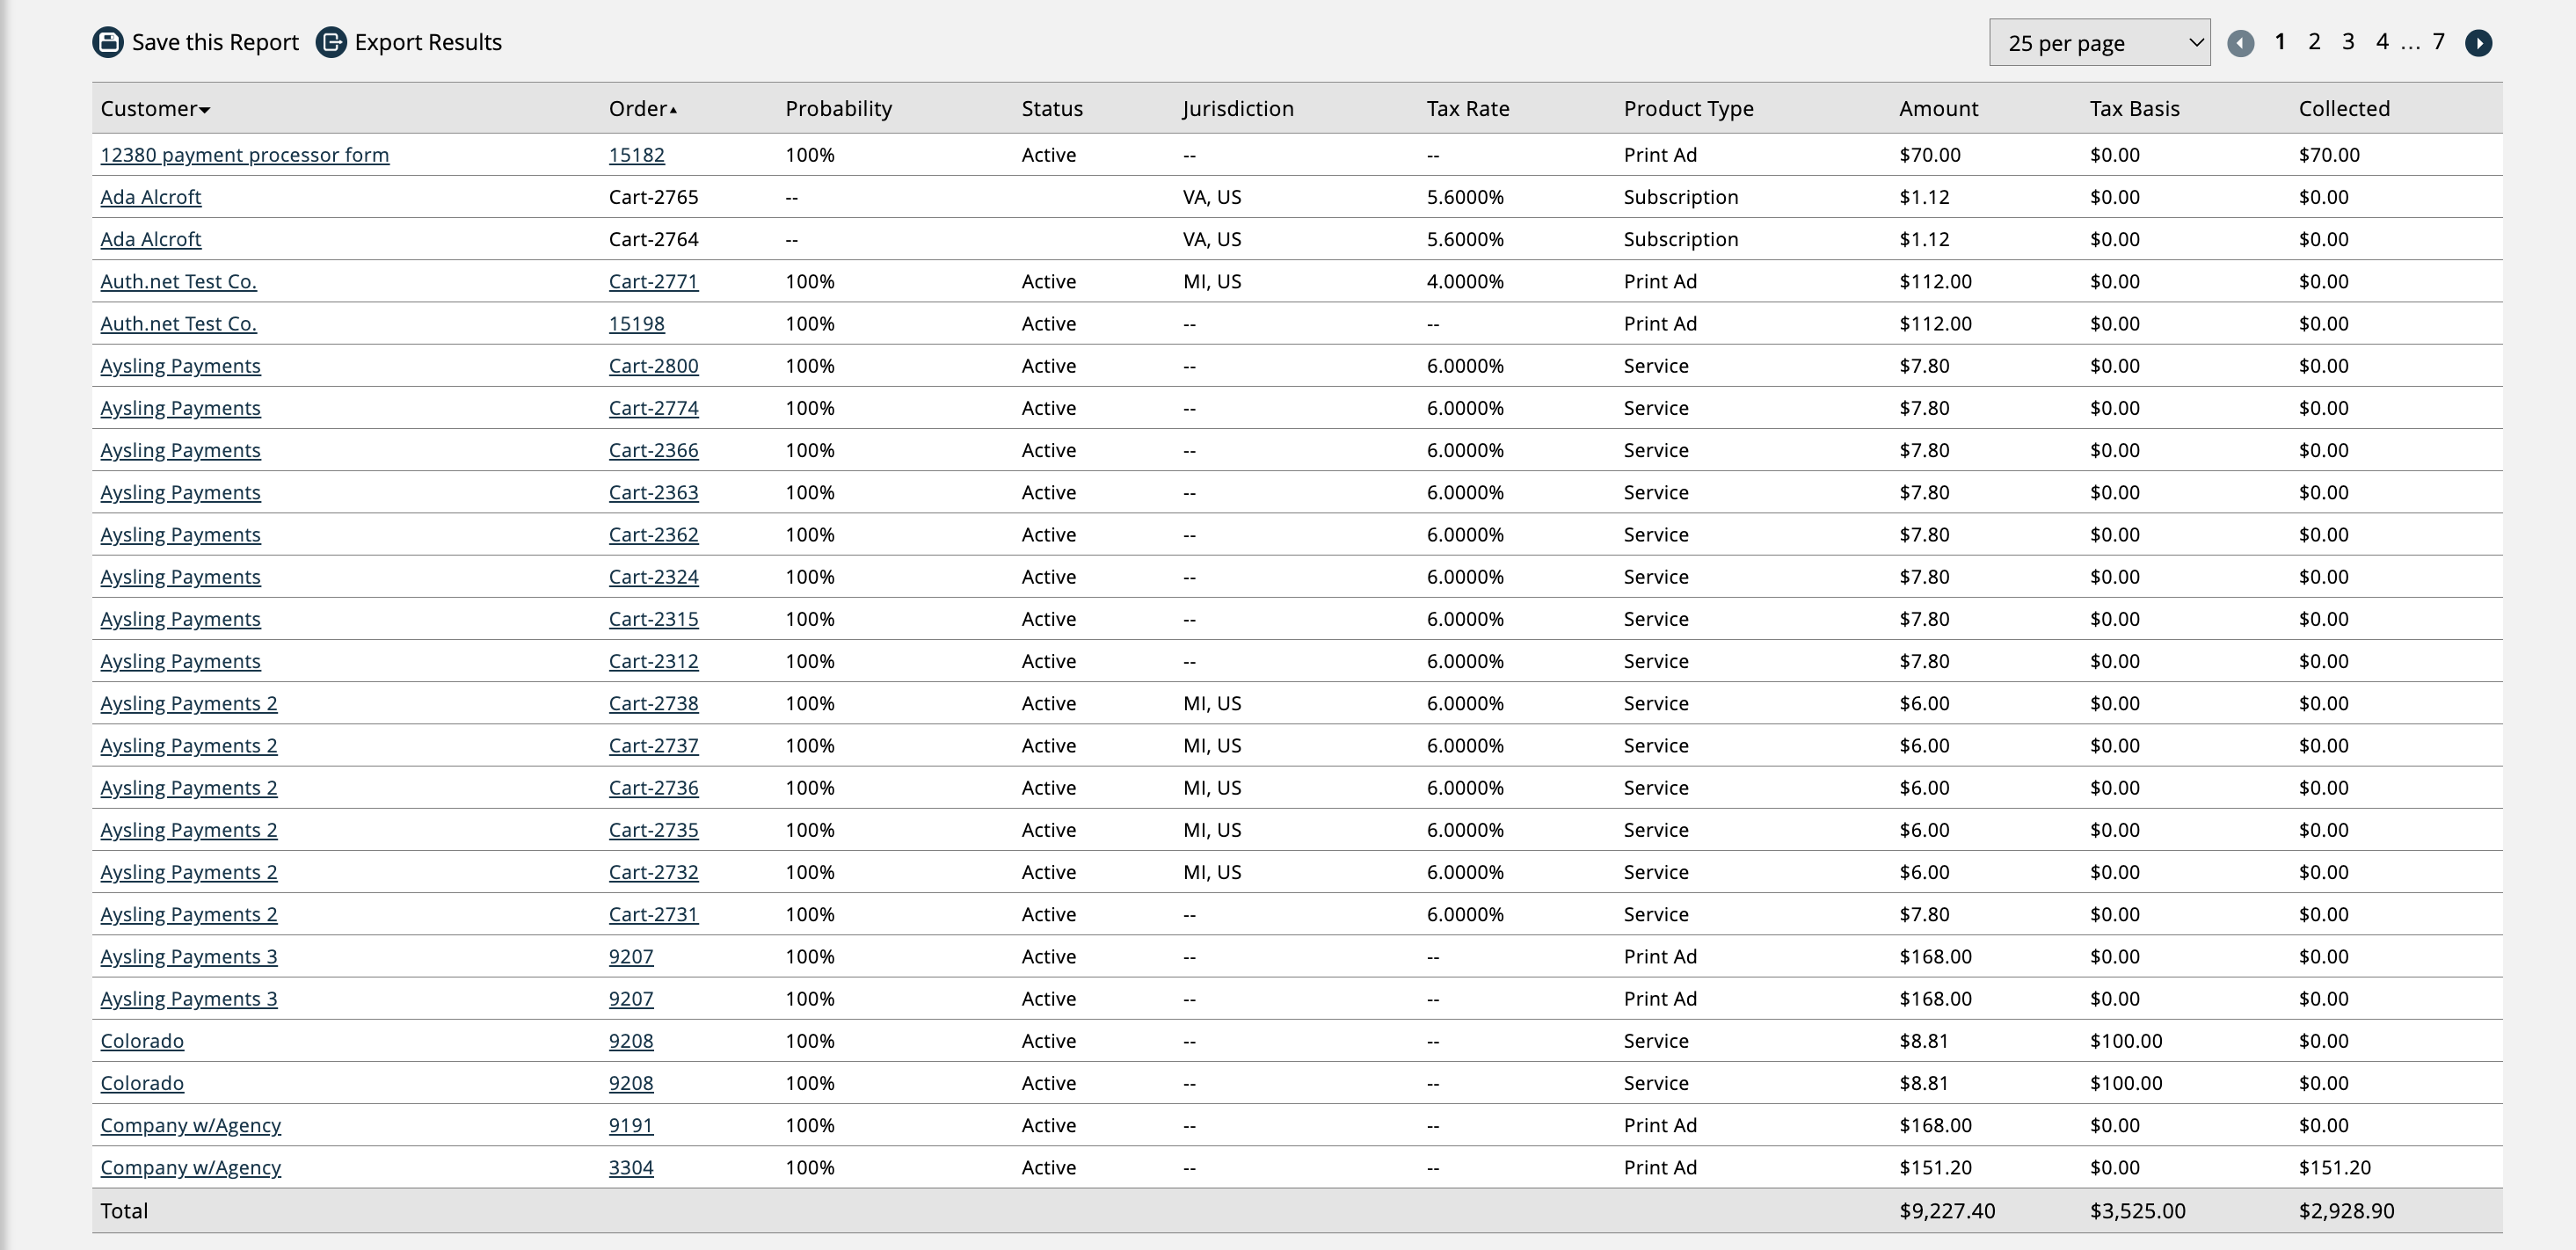Open order 15182 link
The height and width of the screenshot is (1250, 2576).
(x=636, y=155)
